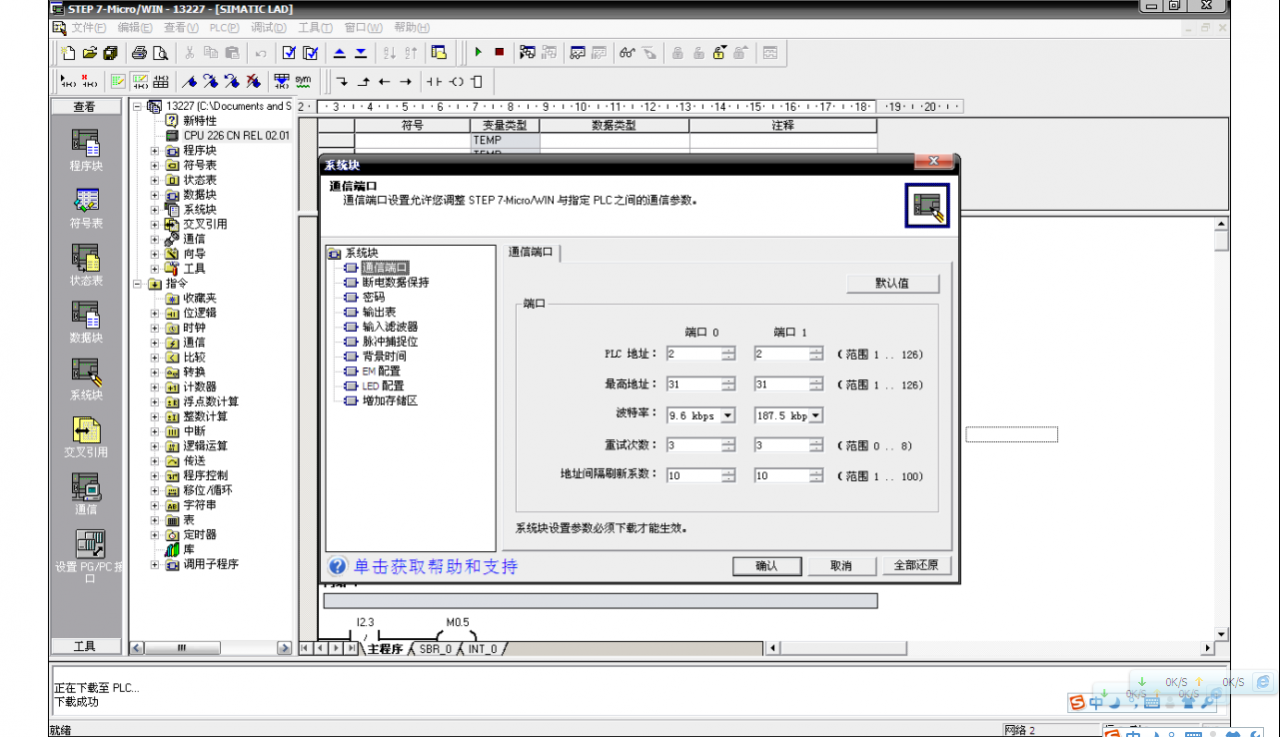1280x737 pixels.
Task: Click the green RUN mode icon
Action: (x=478, y=53)
